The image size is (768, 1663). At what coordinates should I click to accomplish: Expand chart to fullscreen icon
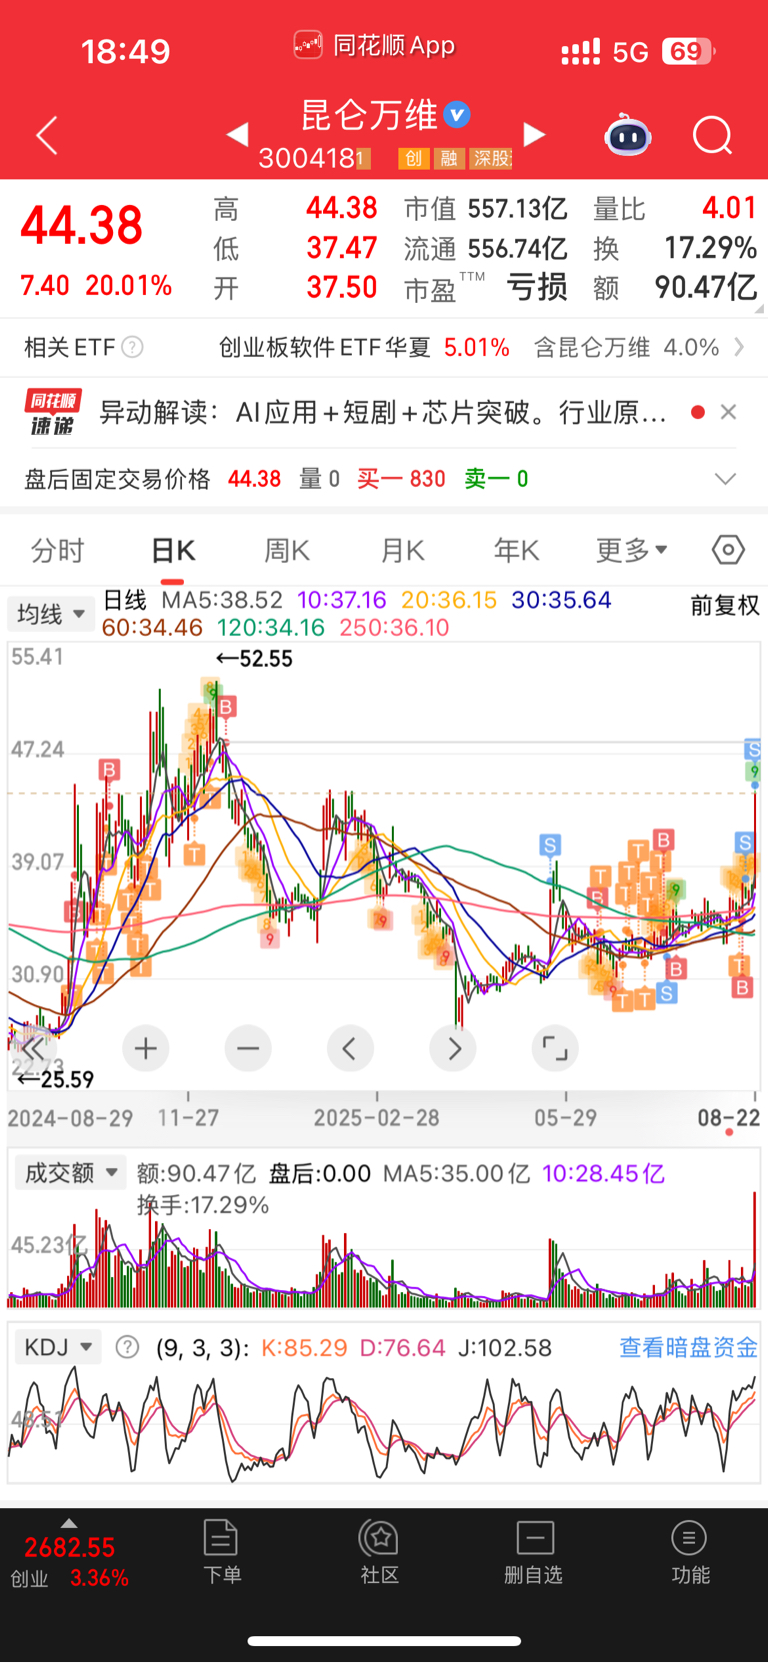point(555,1048)
